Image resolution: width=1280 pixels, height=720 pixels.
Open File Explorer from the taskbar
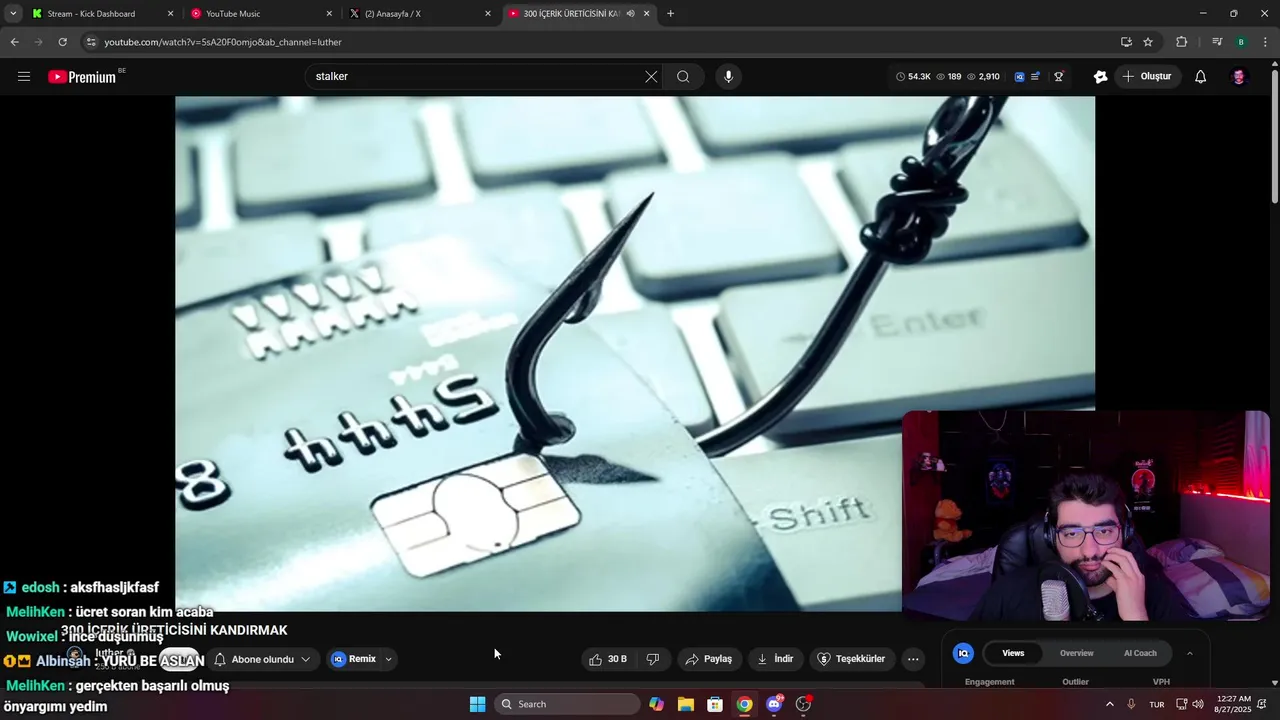686,704
